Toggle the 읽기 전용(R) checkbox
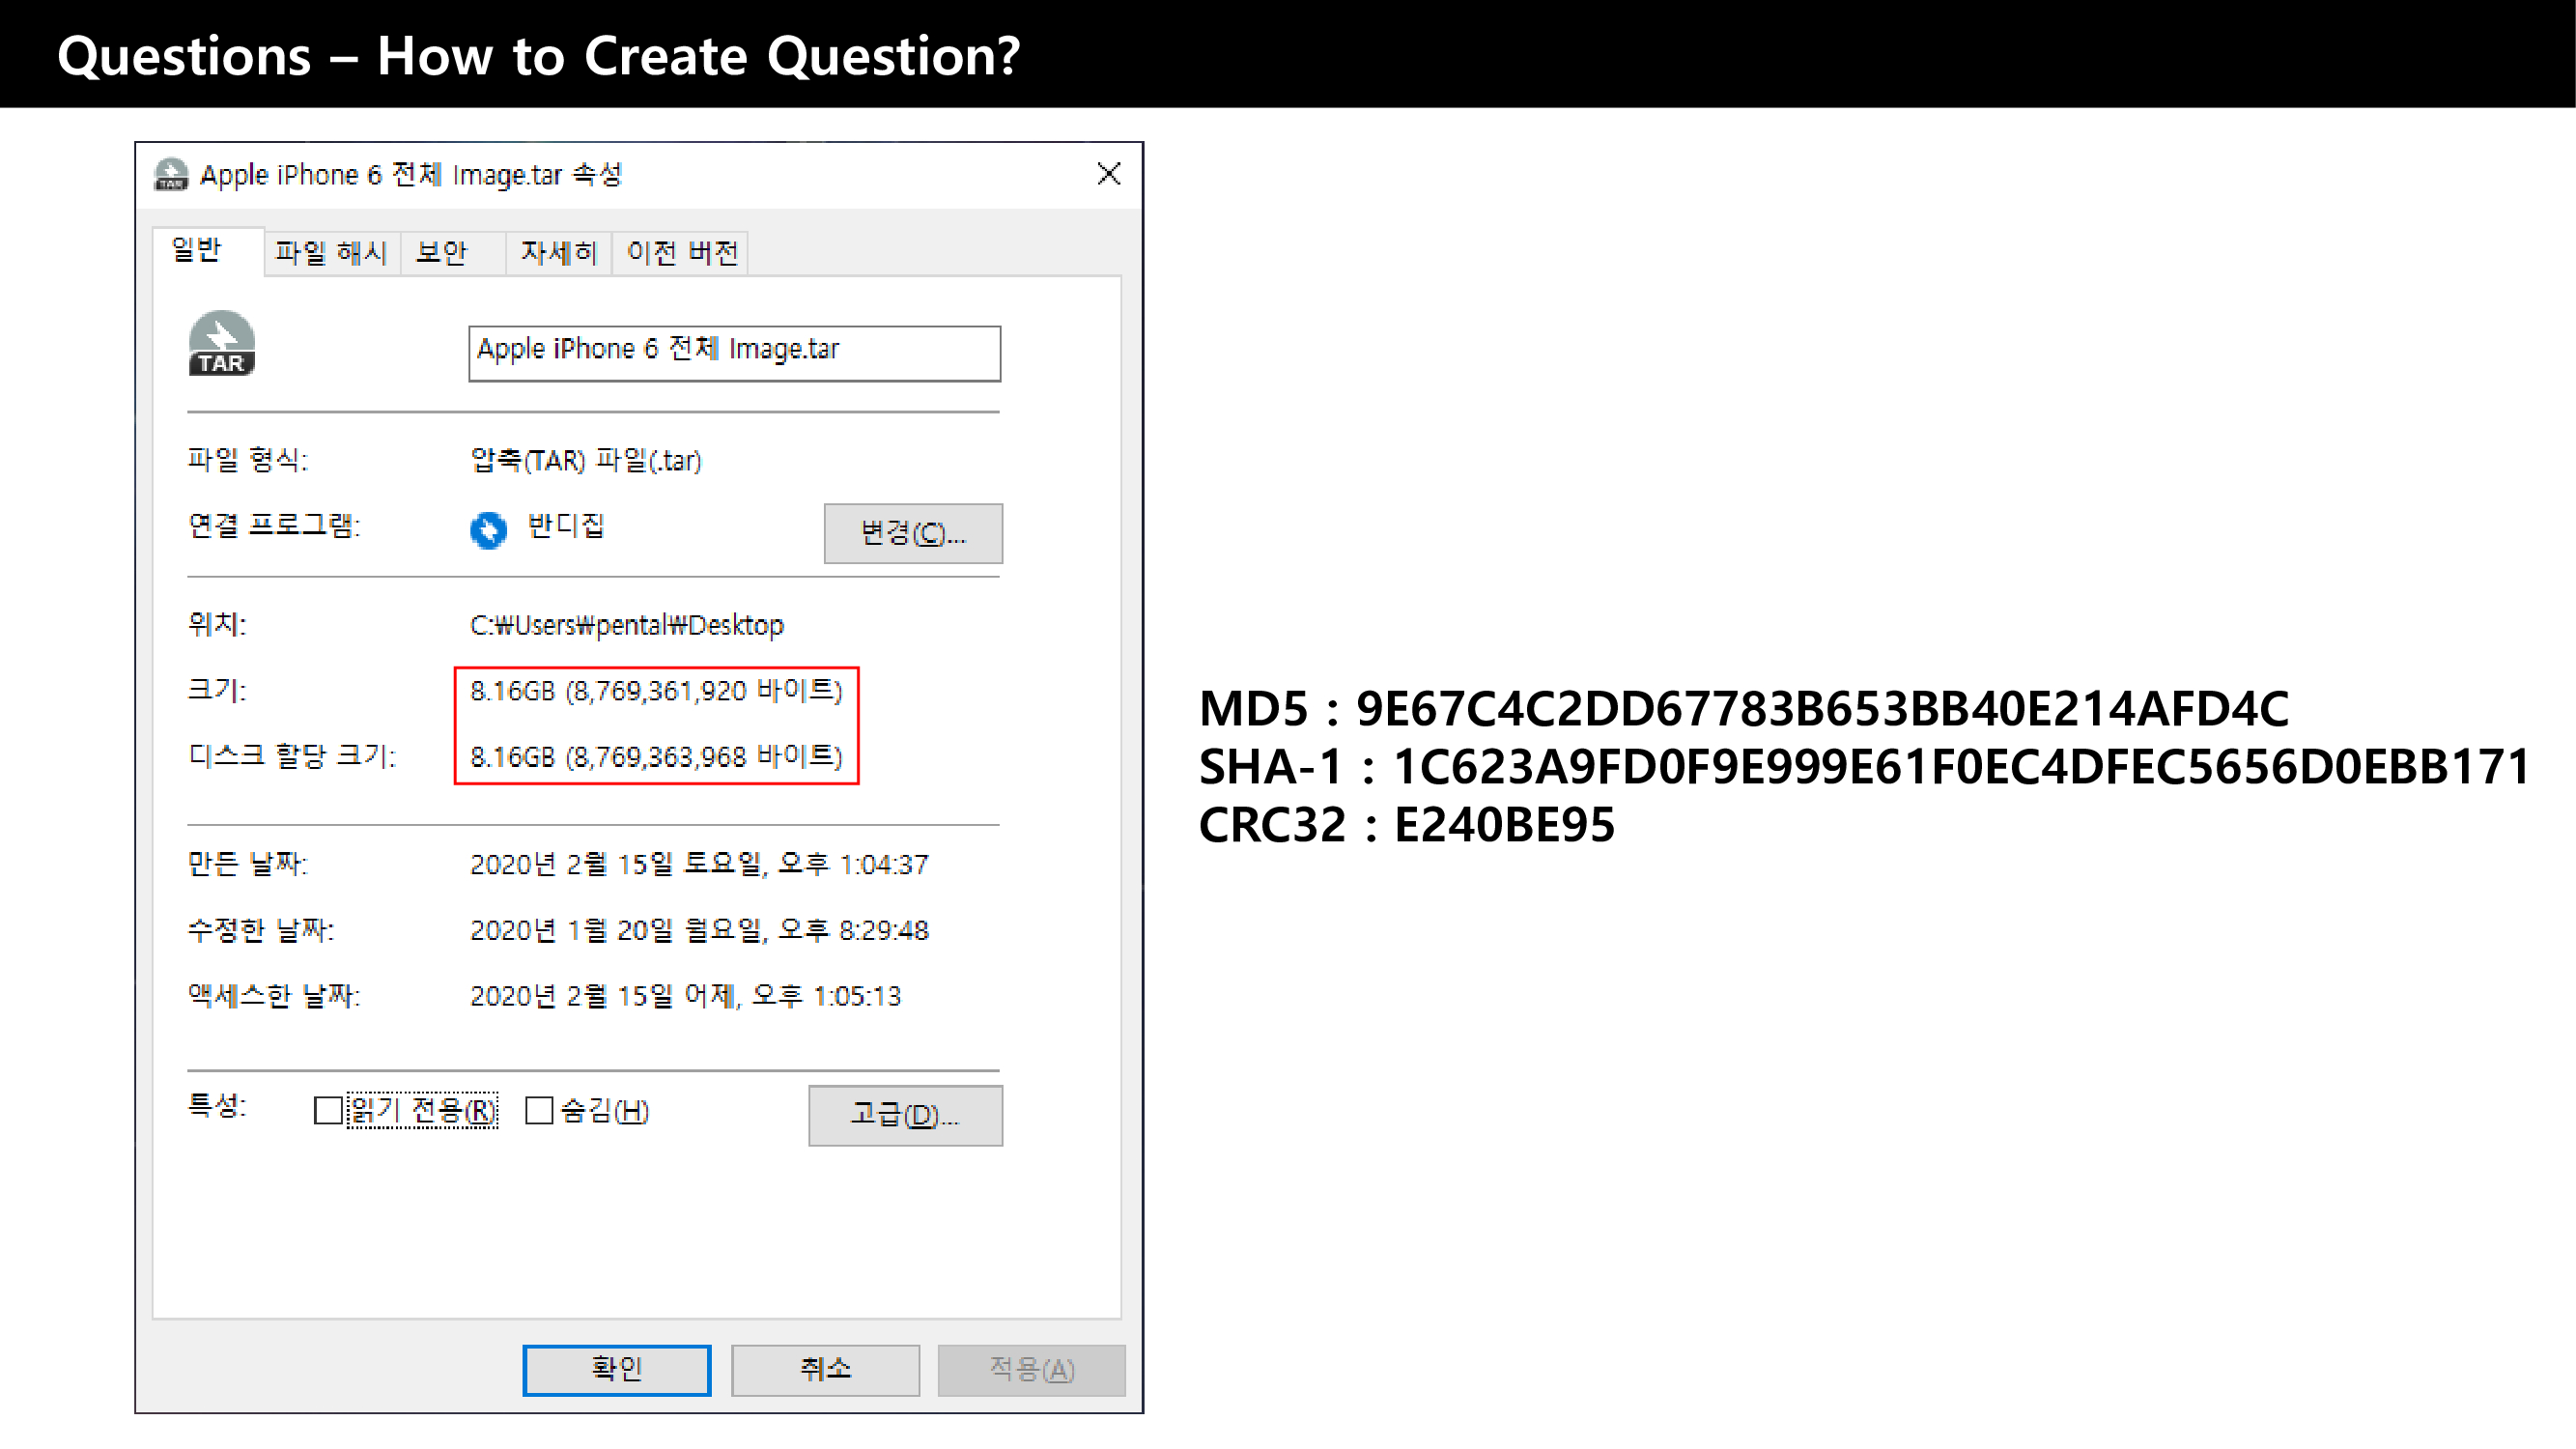The image size is (2576, 1449). tap(328, 1111)
